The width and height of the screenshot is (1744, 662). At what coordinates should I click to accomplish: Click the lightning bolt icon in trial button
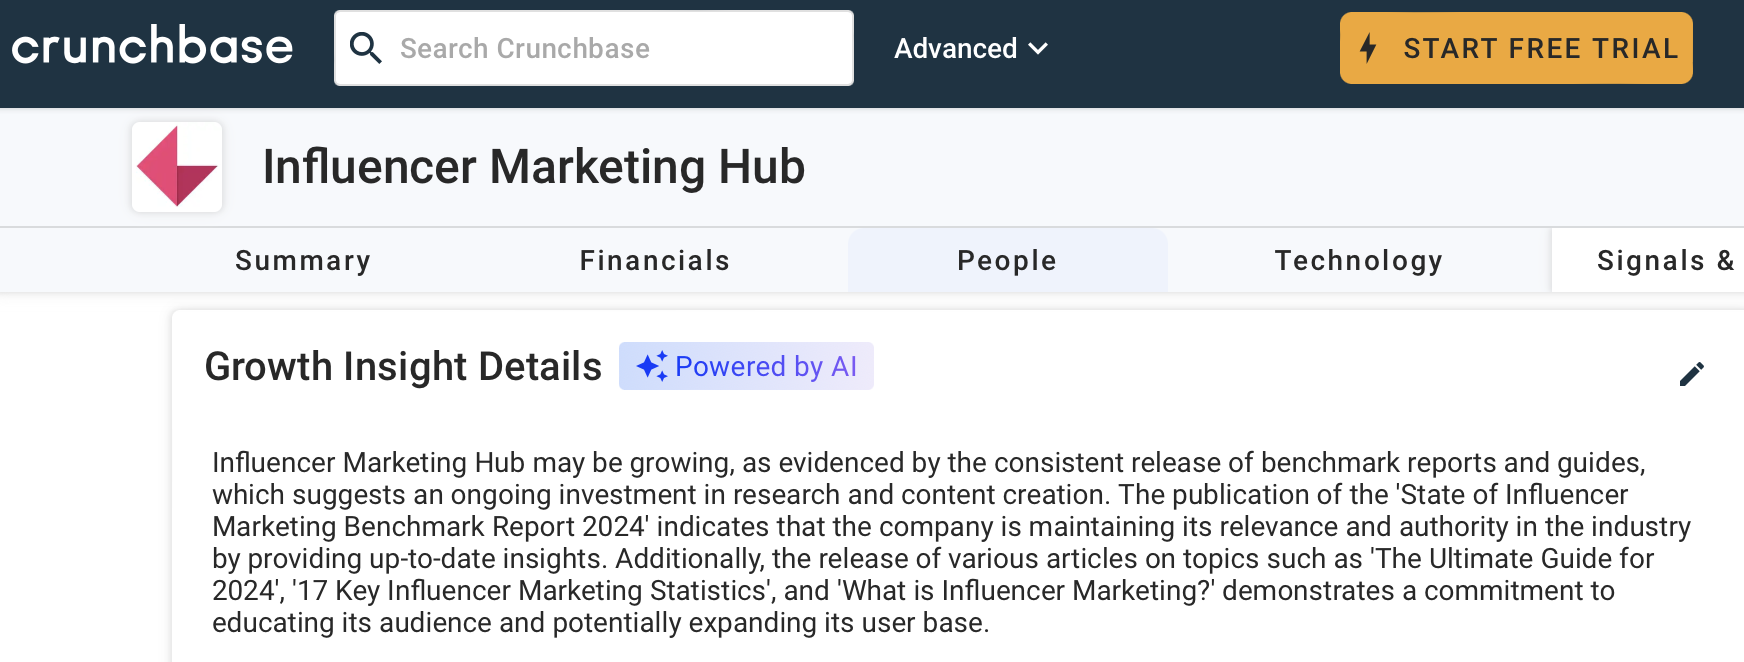tap(1371, 47)
